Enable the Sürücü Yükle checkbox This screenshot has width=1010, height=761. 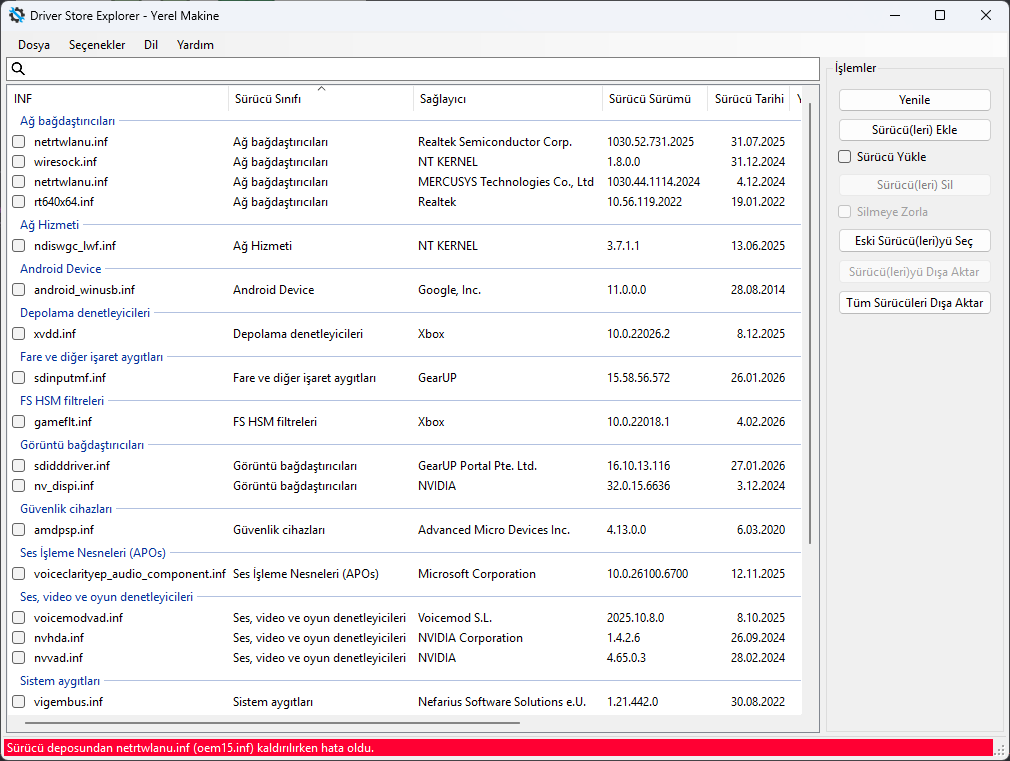pyautogui.click(x=844, y=157)
